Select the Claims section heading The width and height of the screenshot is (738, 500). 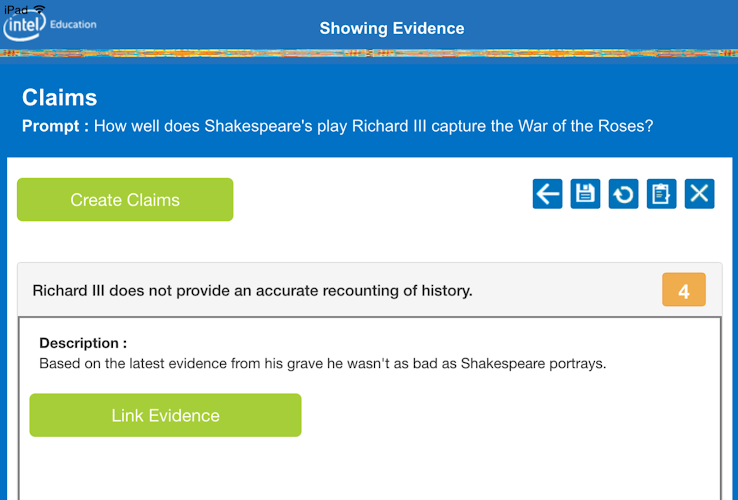[60, 98]
